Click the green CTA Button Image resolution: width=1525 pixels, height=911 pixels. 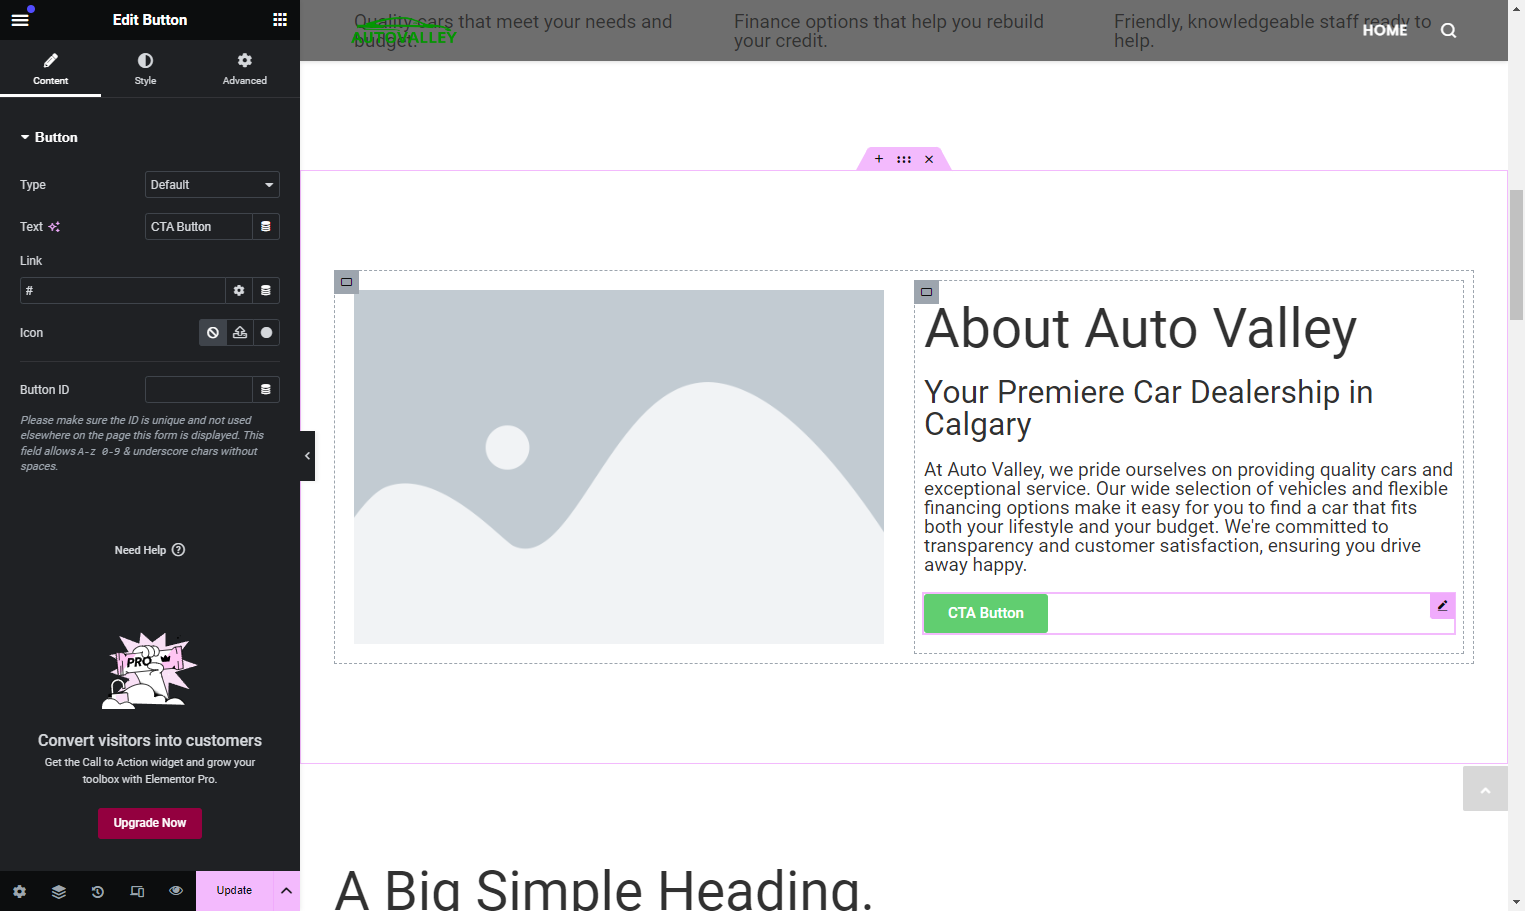pos(986,613)
